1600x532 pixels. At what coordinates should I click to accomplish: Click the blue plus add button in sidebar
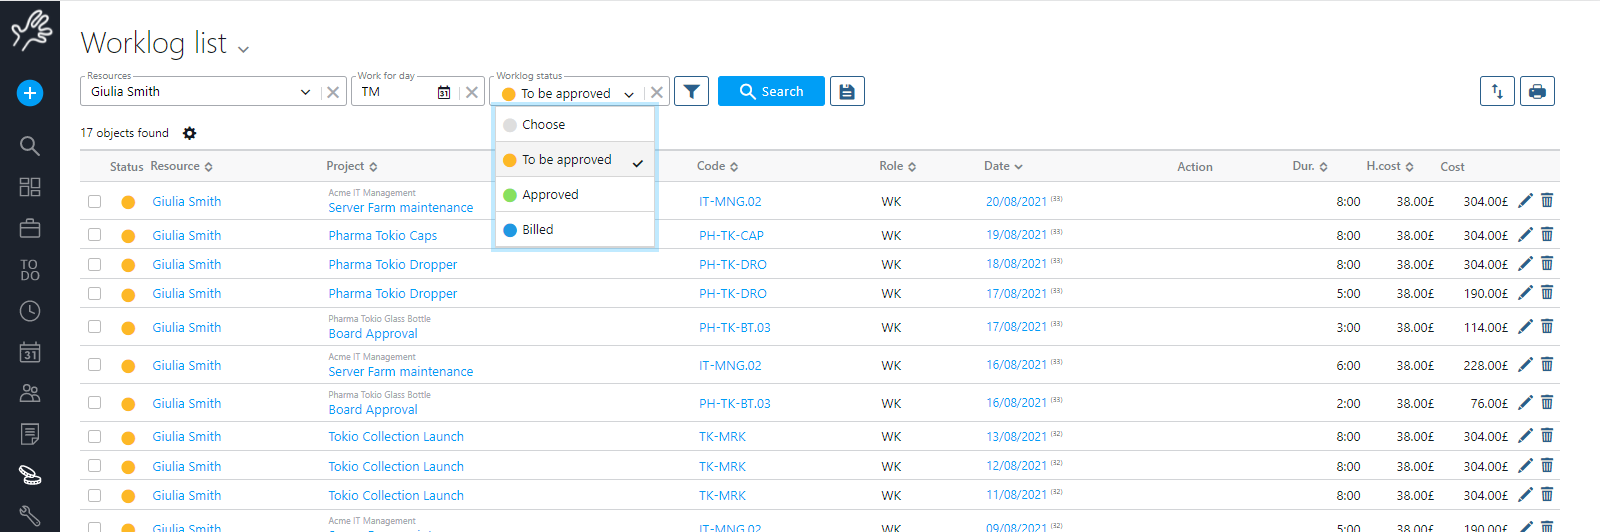(x=30, y=93)
